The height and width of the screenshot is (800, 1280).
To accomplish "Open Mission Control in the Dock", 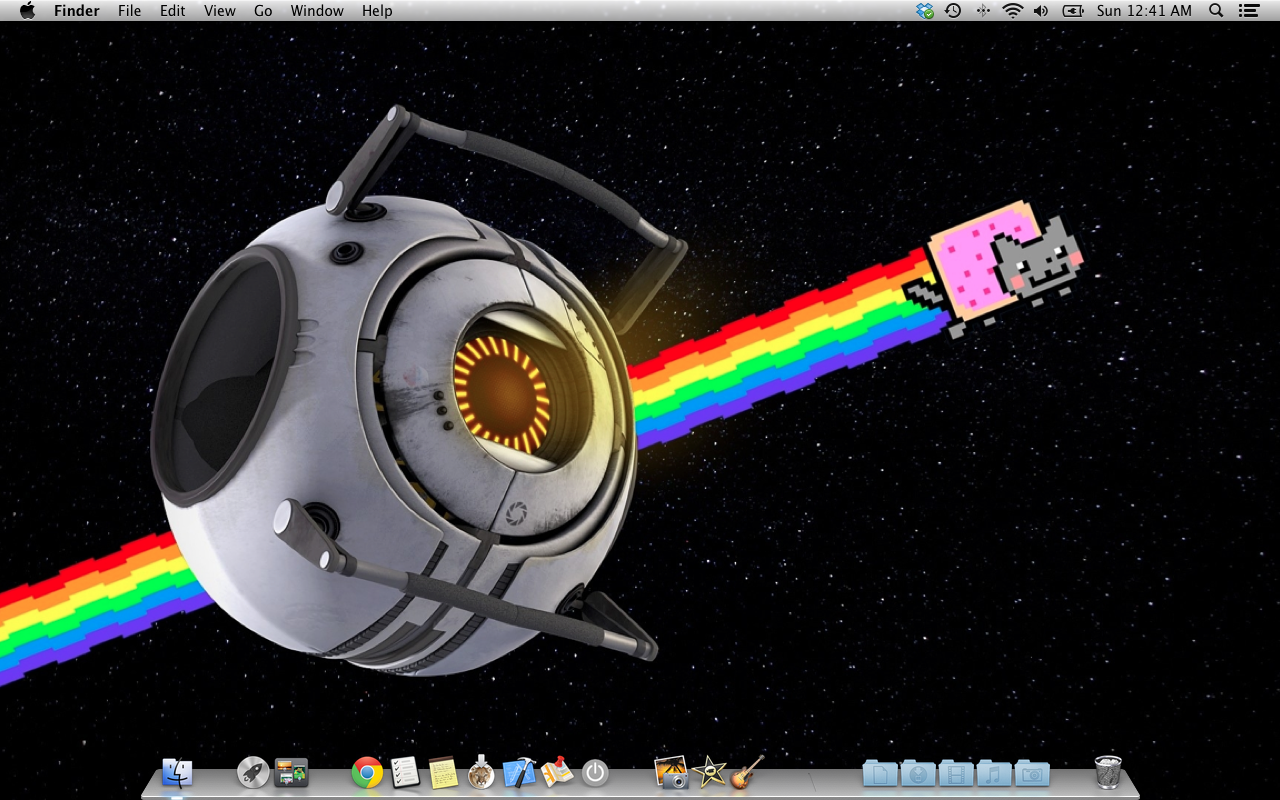I will click(x=291, y=772).
